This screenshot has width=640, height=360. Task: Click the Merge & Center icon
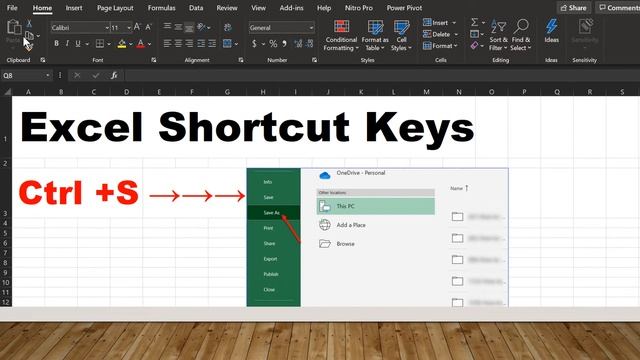(227, 43)
